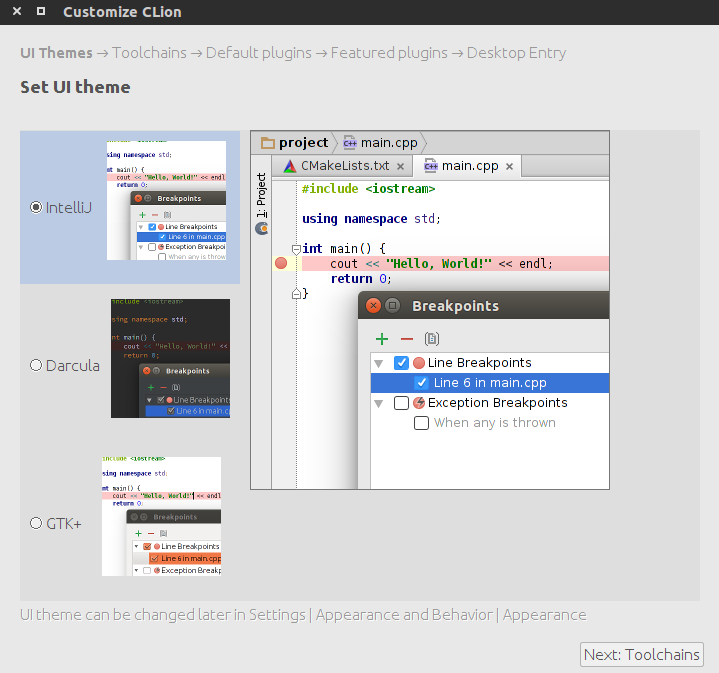The height and width of the screenshot is (673, 719).
Task: Maximize the Customize CLion window
Action: click(x=41, y=11)
